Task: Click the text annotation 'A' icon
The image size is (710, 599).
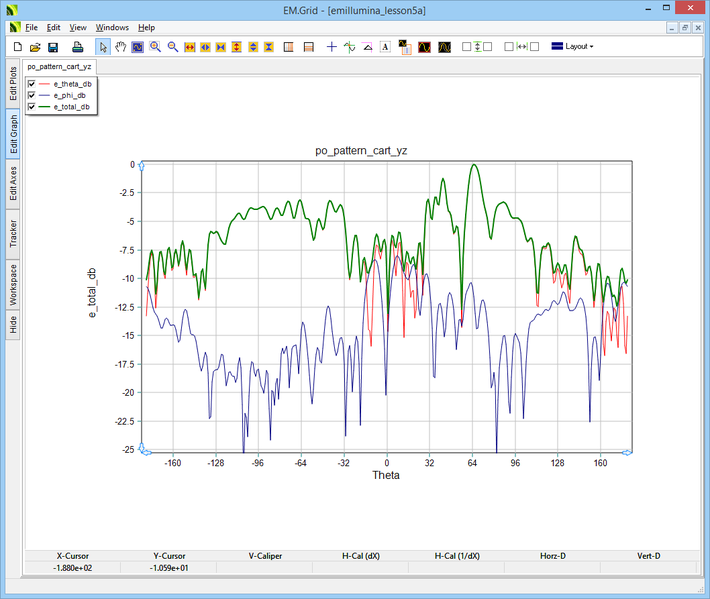Action: pos(385,47)
